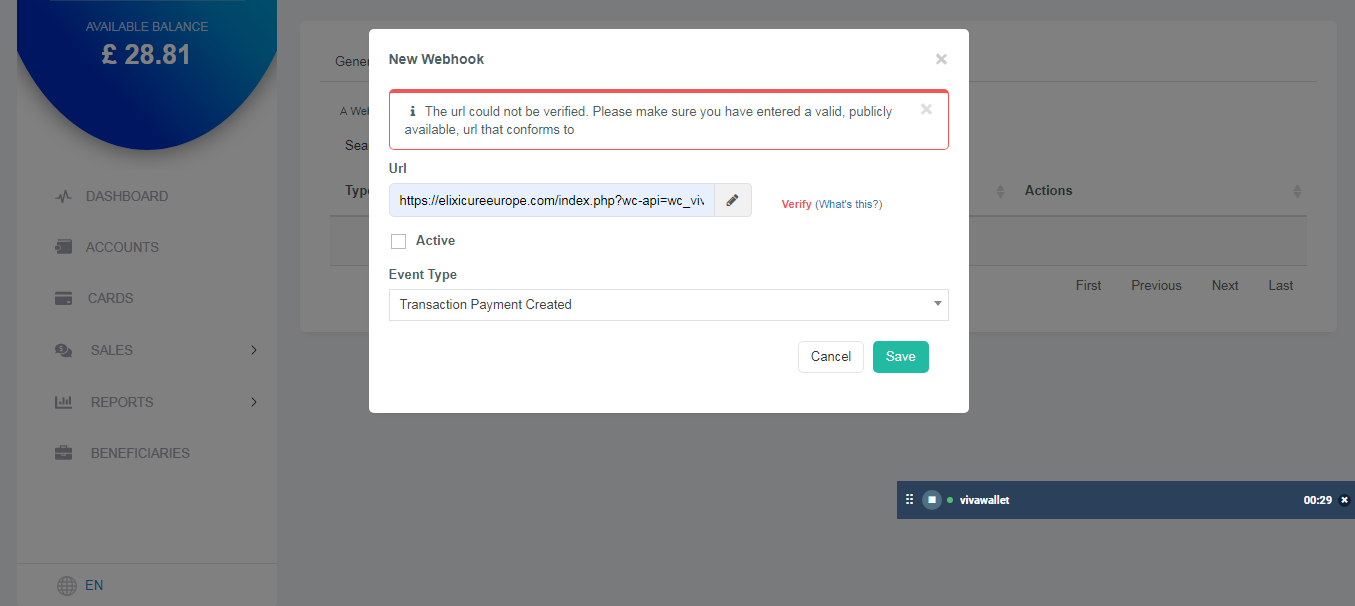Open the Beneficiaries icon in the sidebar
1355x606 pixels.
pos(63,453)
